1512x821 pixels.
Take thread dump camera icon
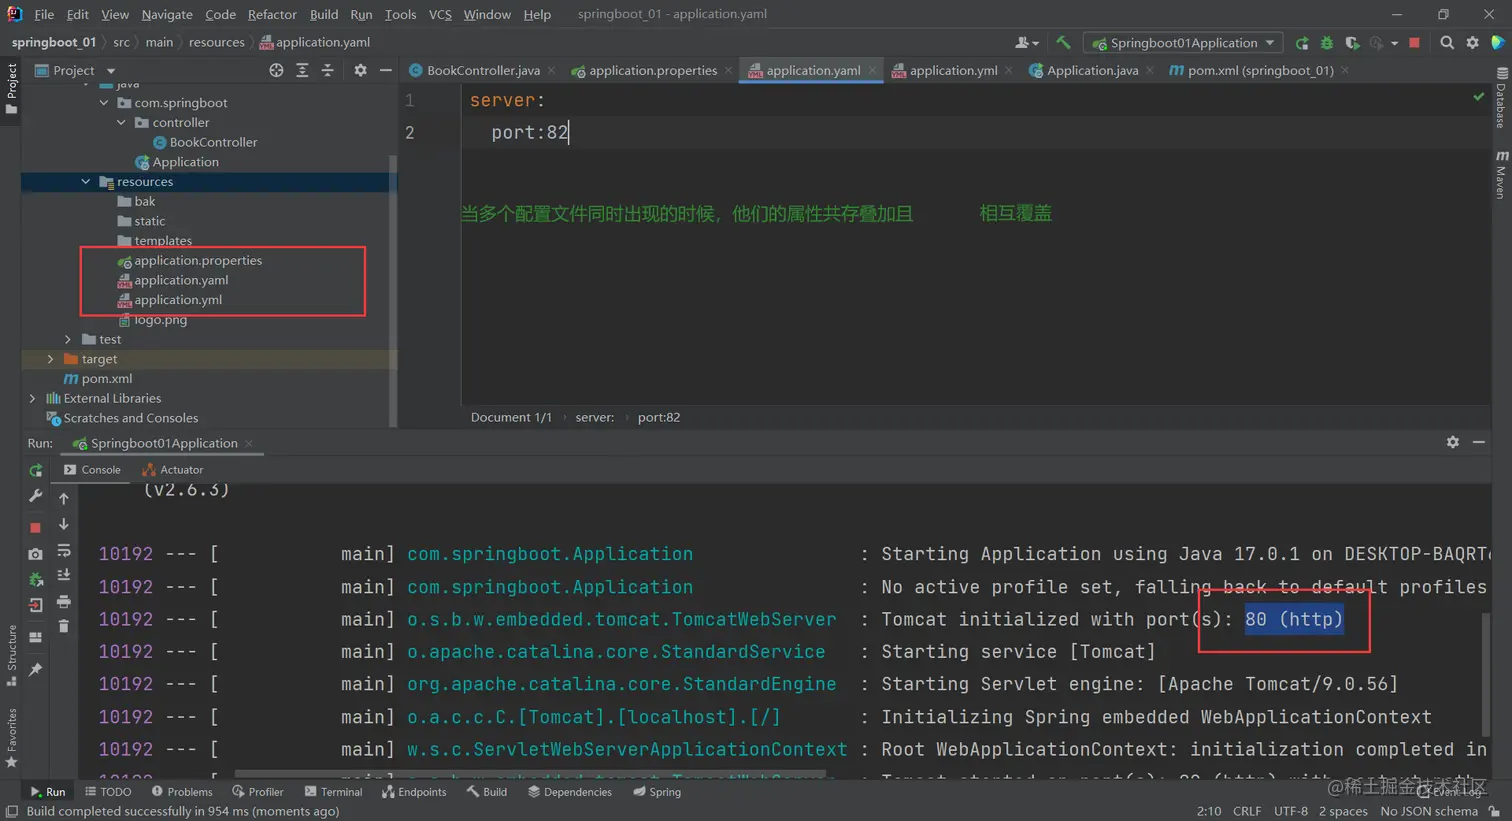[35, 553]
